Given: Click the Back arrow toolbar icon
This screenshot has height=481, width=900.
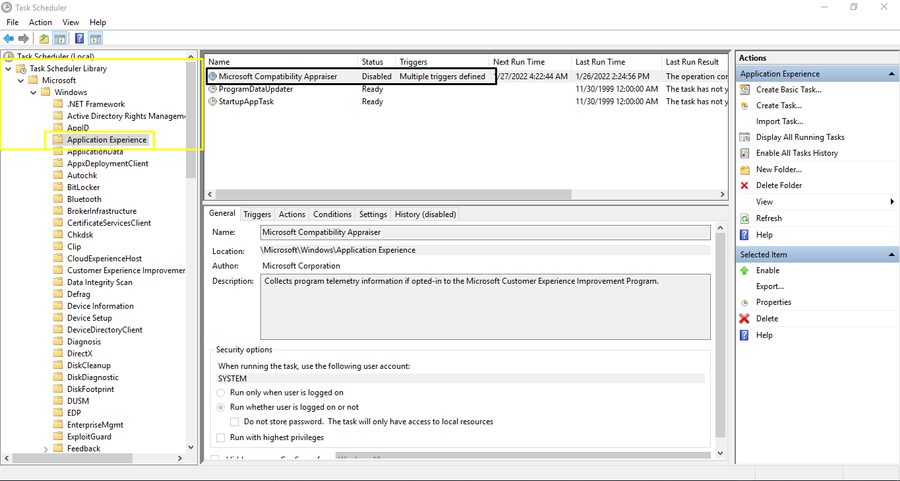Looking at the screenshot, I should point(9,38).
